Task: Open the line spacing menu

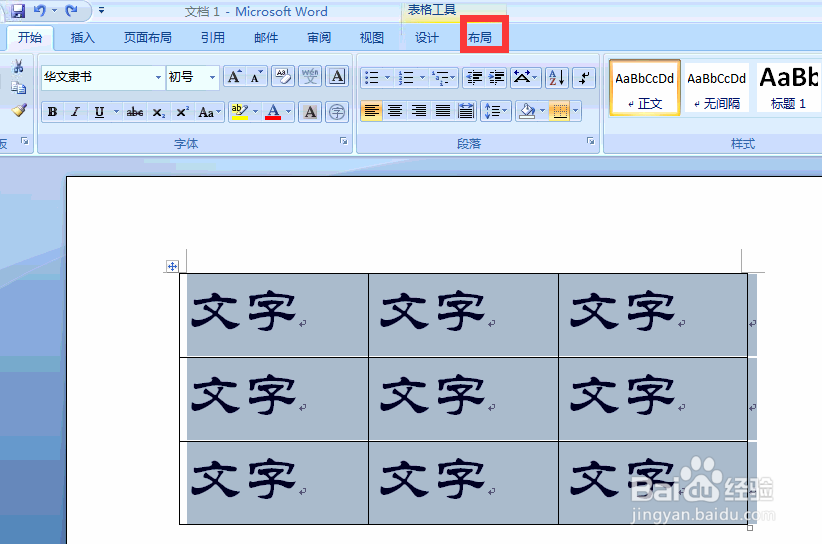Action: pyautogui.click(x=495, y=111)
